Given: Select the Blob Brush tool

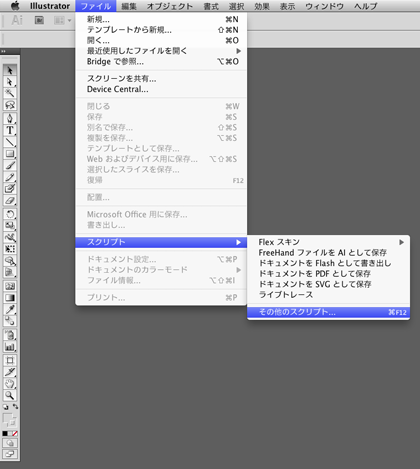Looking at the screenshot, I should 10,189.
